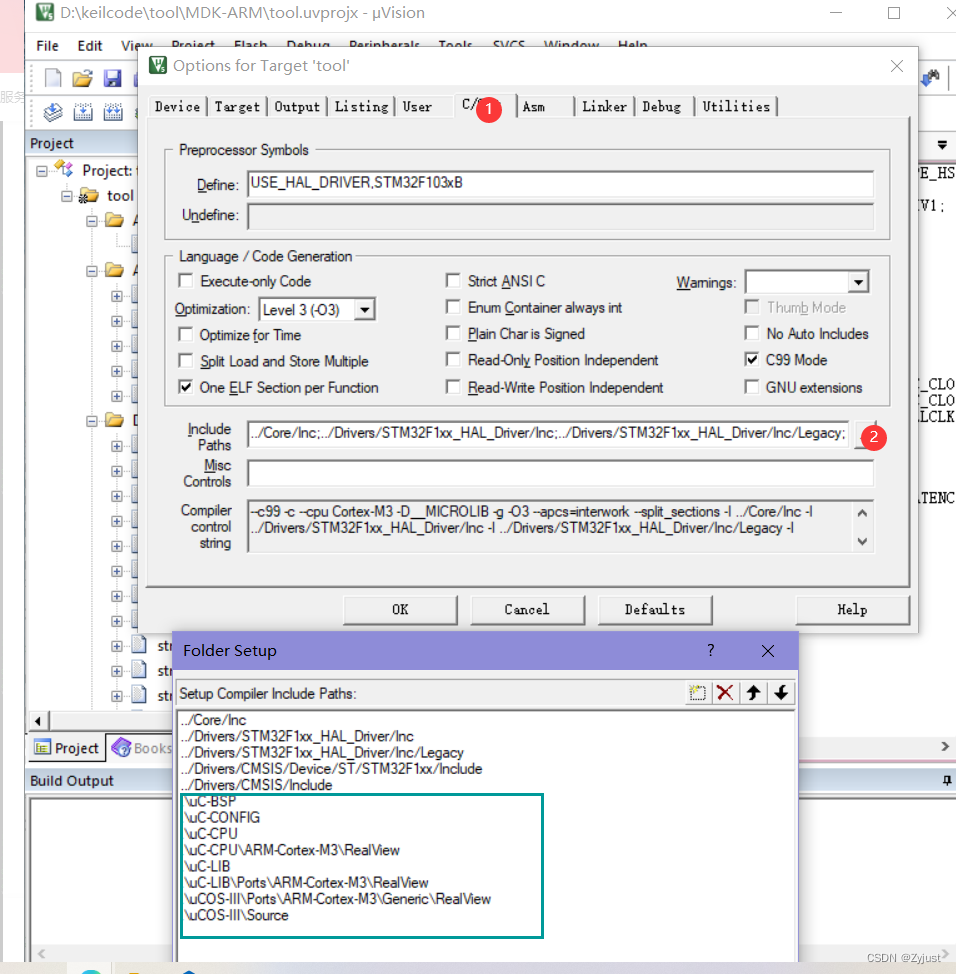Collapse the 'tool' target tree node
Image resolution: width=956 pixels, height=974 pixels.
[66, 196]
